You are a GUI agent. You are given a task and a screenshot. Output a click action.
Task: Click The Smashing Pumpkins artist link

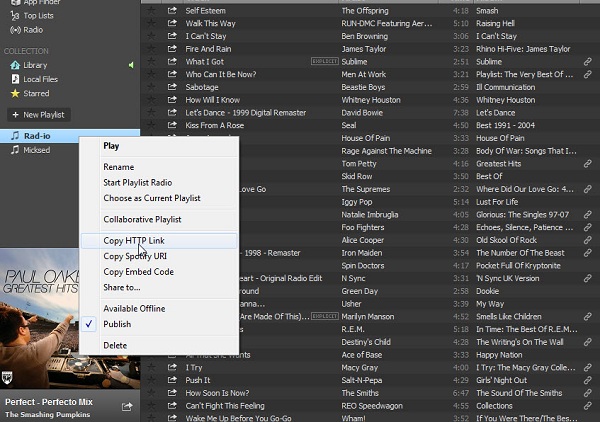pyautogui.click(x=50, y=414)
